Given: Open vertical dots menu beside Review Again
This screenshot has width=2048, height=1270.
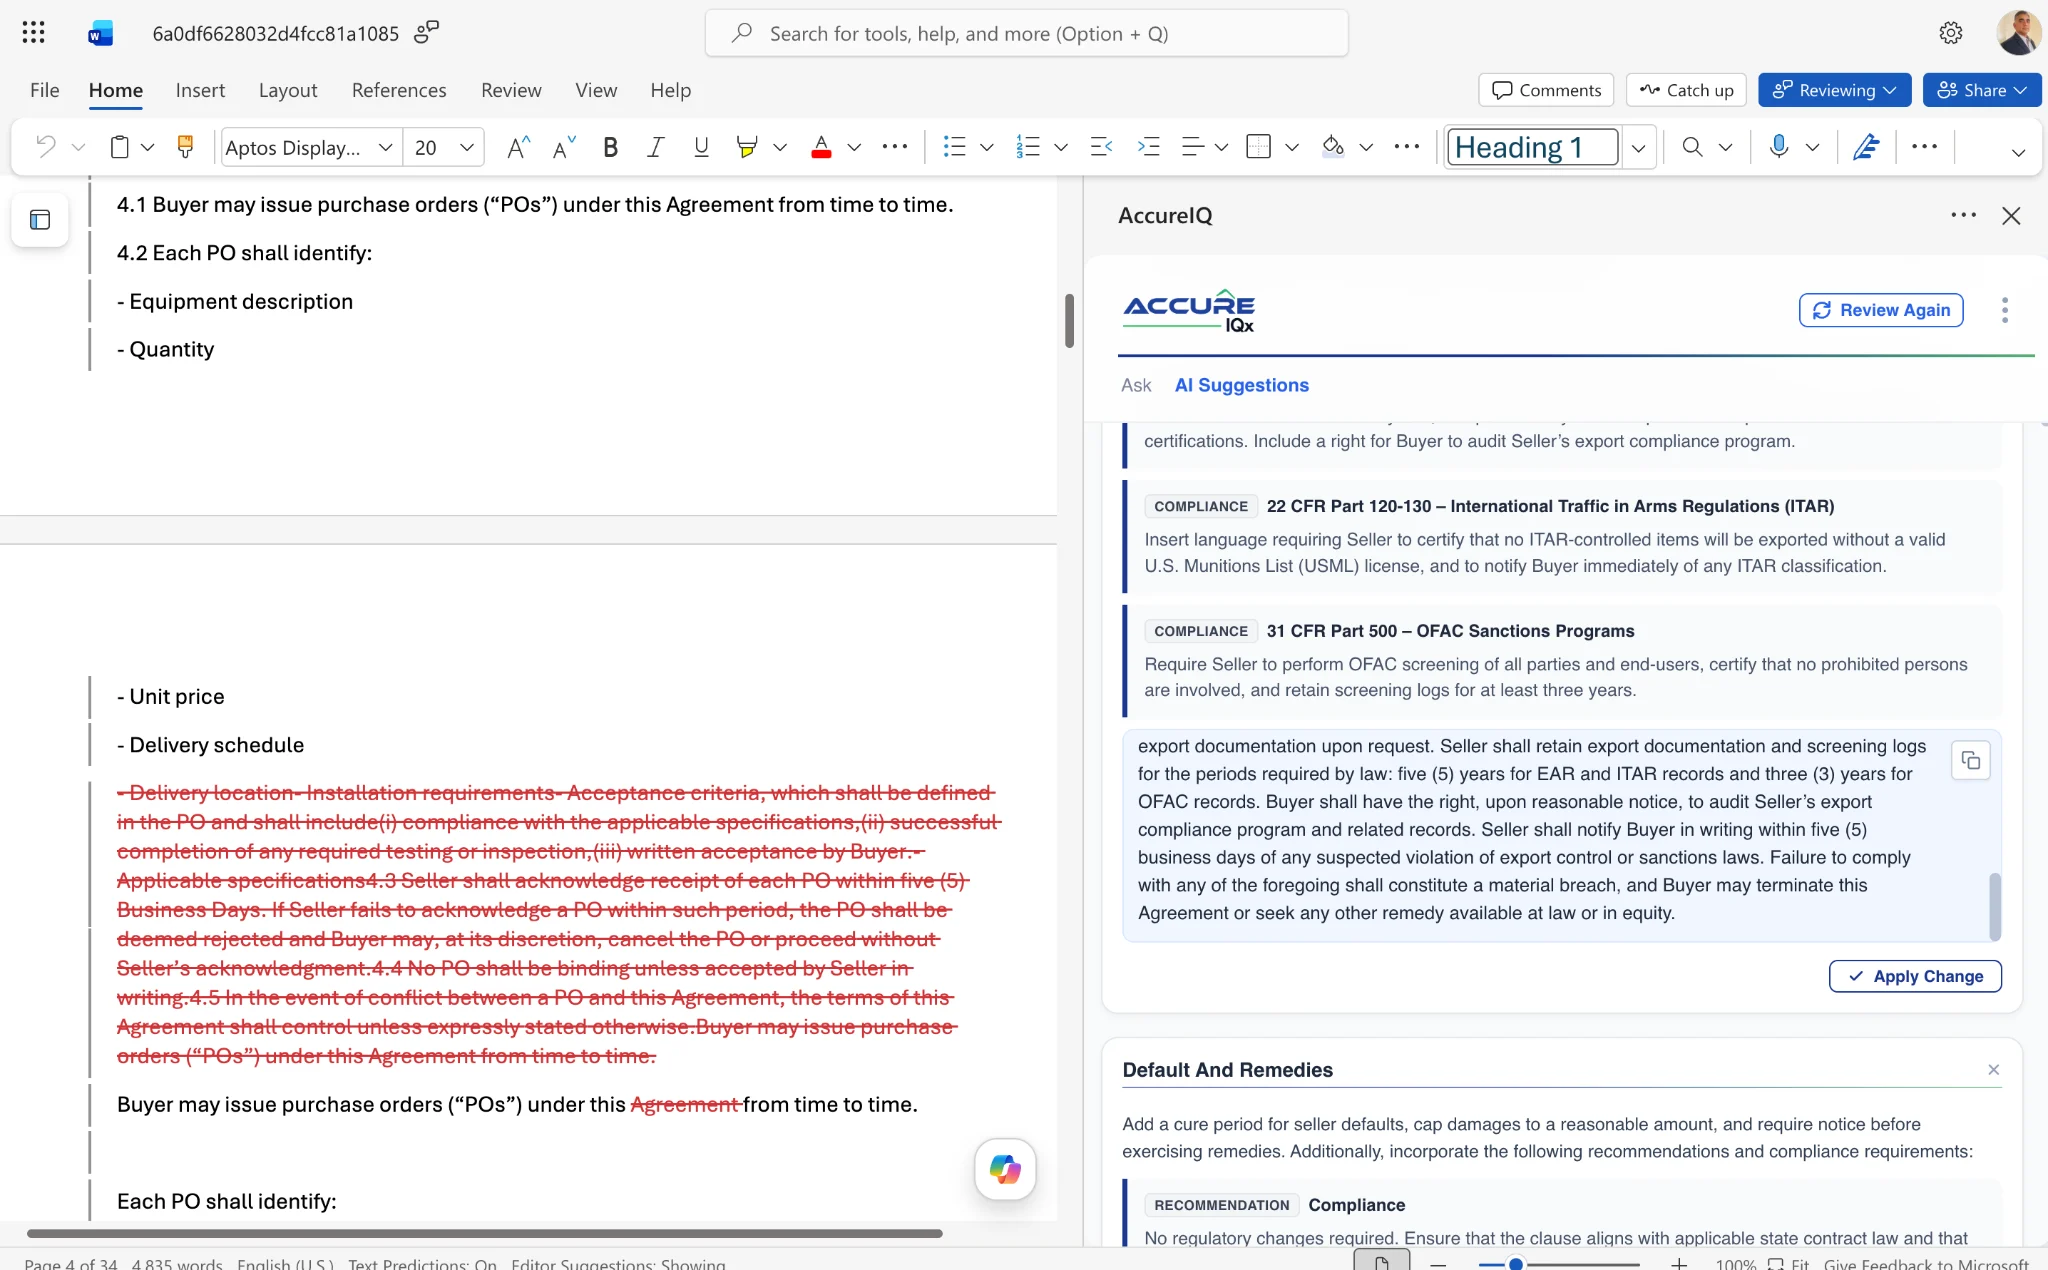Looking at the screenshot, I should 2004,310.
